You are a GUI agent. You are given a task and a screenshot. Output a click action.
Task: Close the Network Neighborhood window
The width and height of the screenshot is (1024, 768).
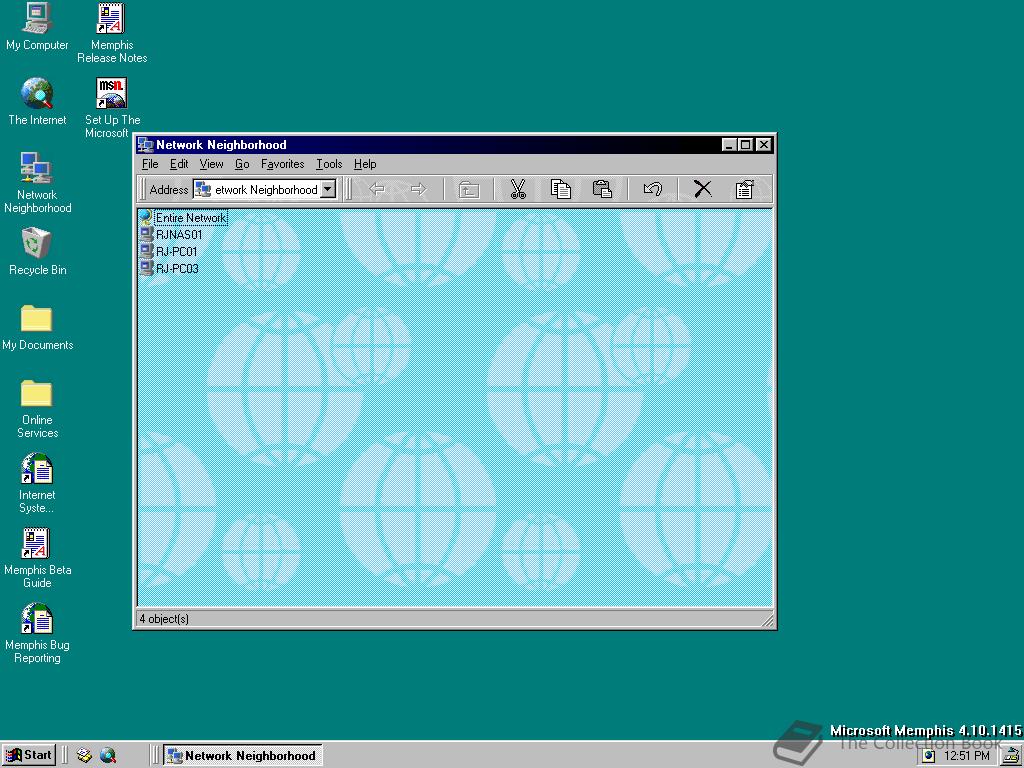(764, 145)
